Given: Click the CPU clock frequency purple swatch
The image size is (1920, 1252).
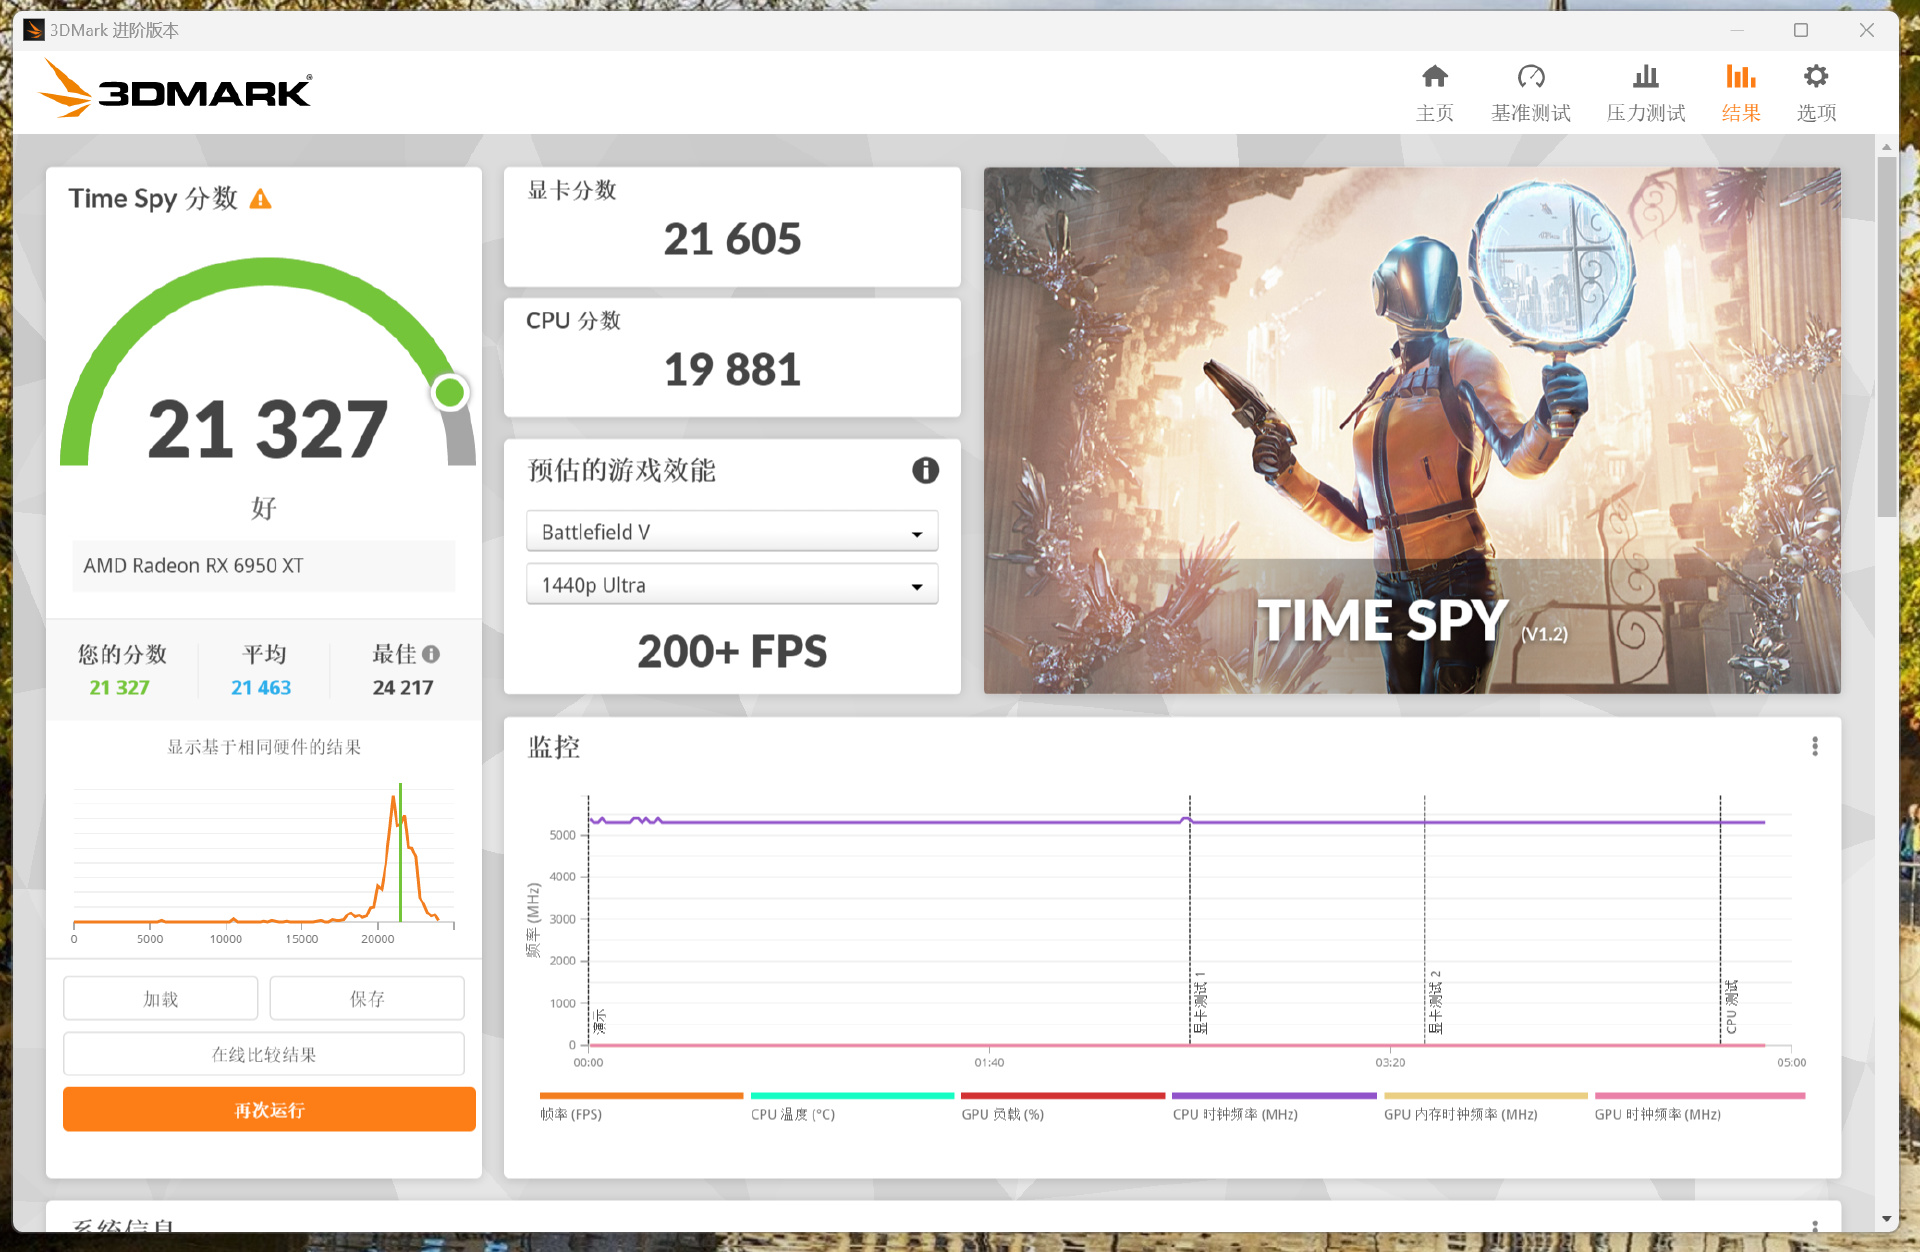Looking at the screenshot, I should click(1273, 1096).
